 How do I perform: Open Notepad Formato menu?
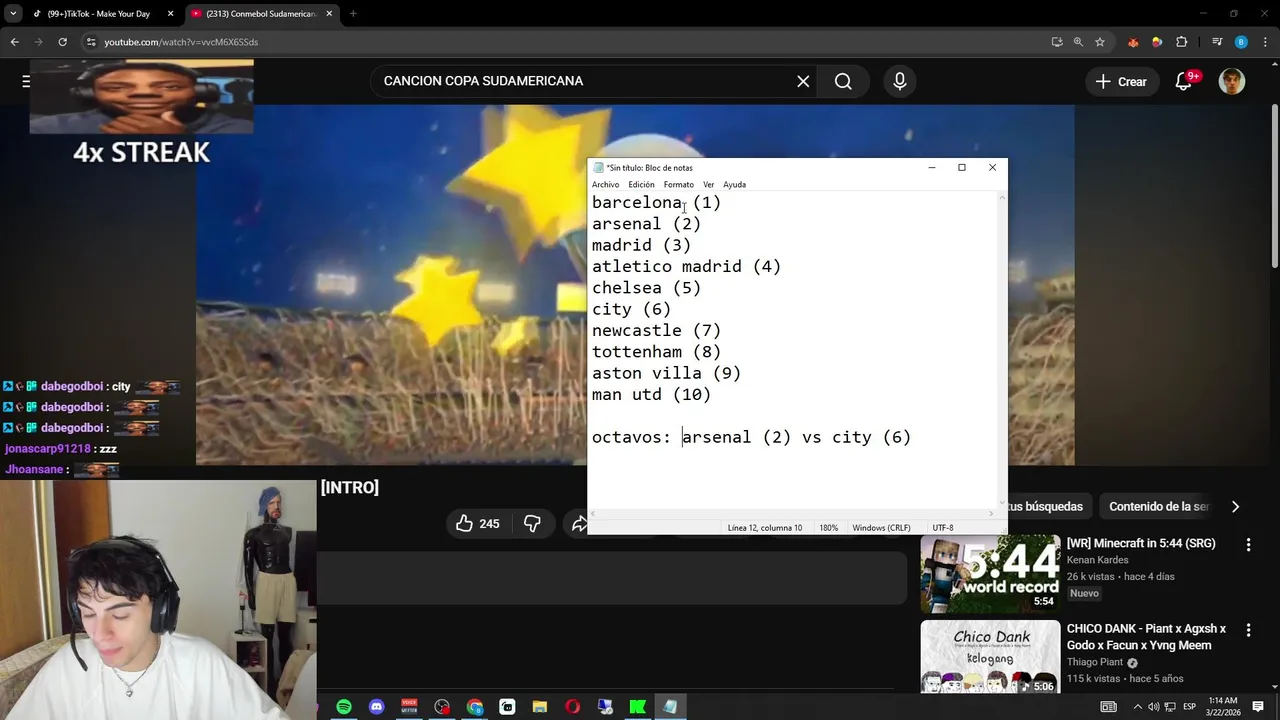coord(678,185)
